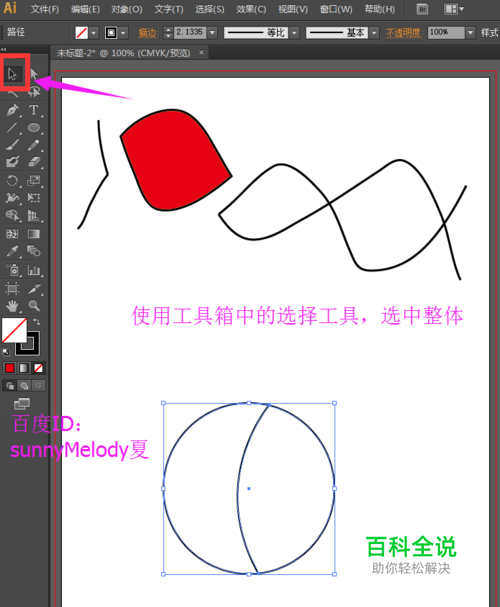Select the Rotate tool
The width and height of the screenshot is (500, 607).
coord(12,180)
